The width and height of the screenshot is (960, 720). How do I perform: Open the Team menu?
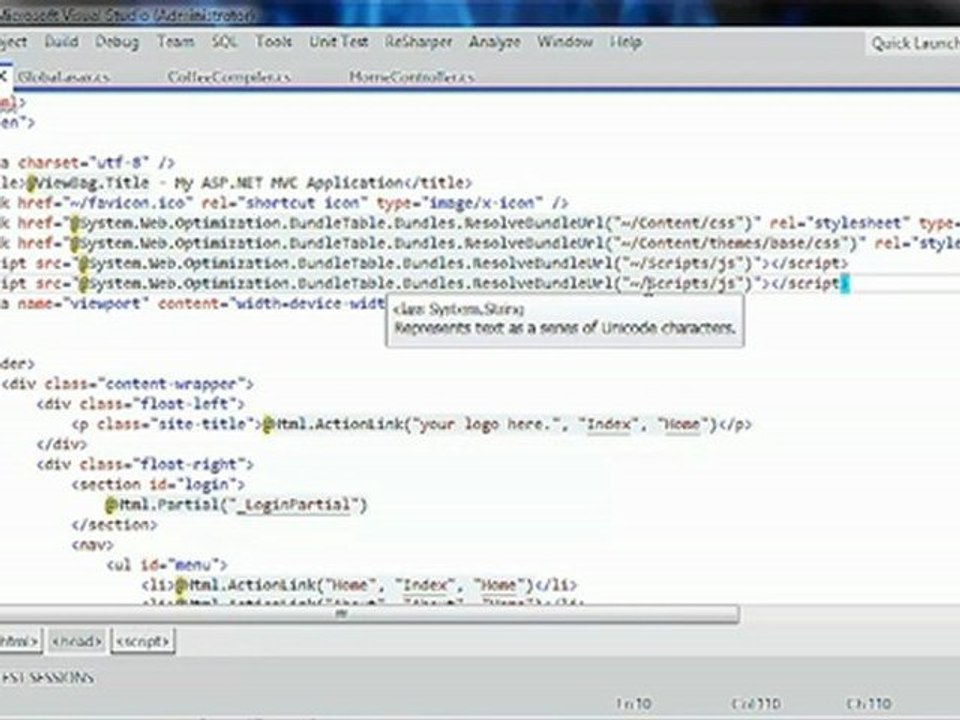tap(175, 42)
